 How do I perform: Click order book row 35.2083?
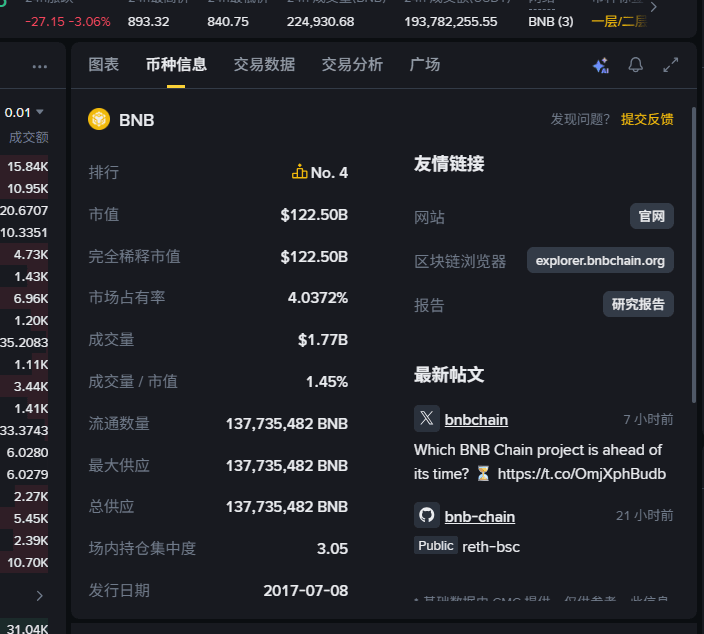(x=24, y=343)
